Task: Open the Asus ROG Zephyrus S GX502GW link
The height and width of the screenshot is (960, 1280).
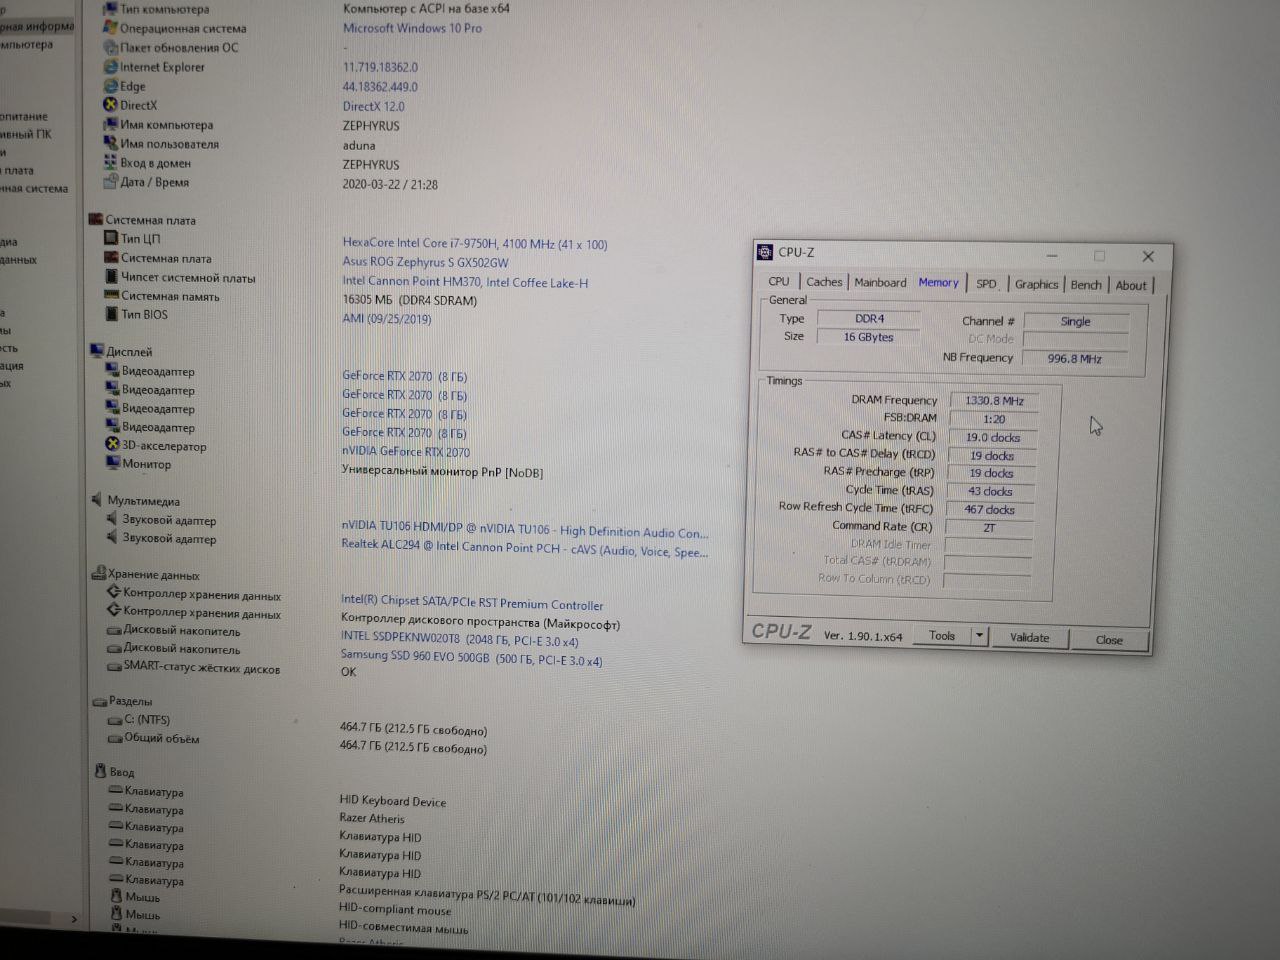Action: pyautogui.click(x=425, y=262)
